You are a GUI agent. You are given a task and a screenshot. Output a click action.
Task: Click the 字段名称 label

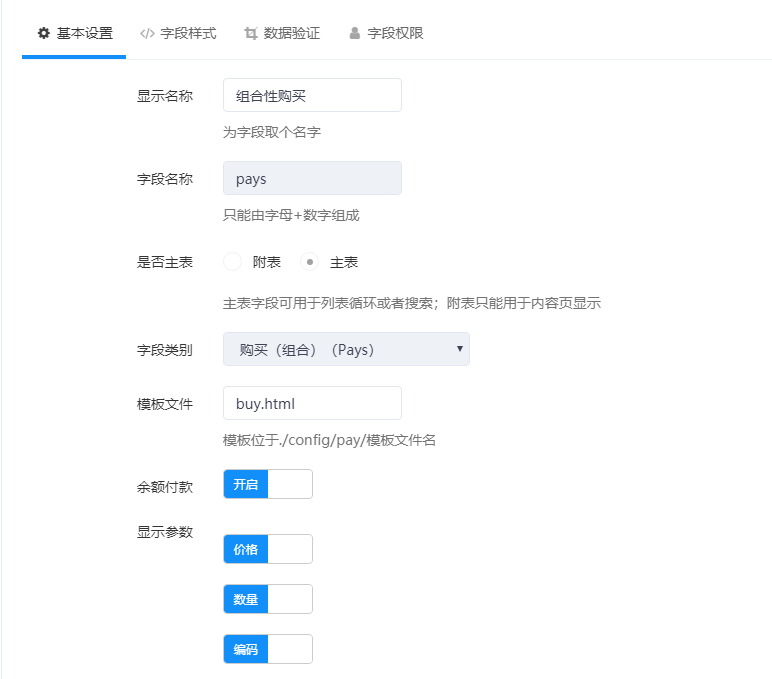pos(164,179)
